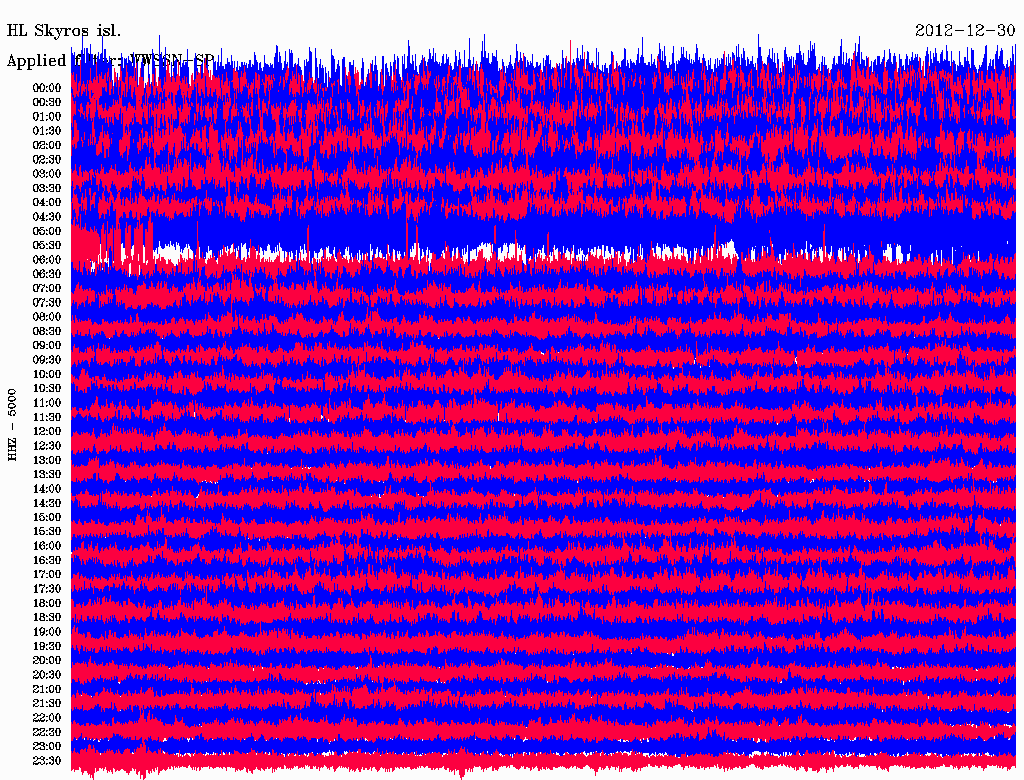Click the HHZ - 5000 axis label
1024x780 pixels.
point(12,425)
